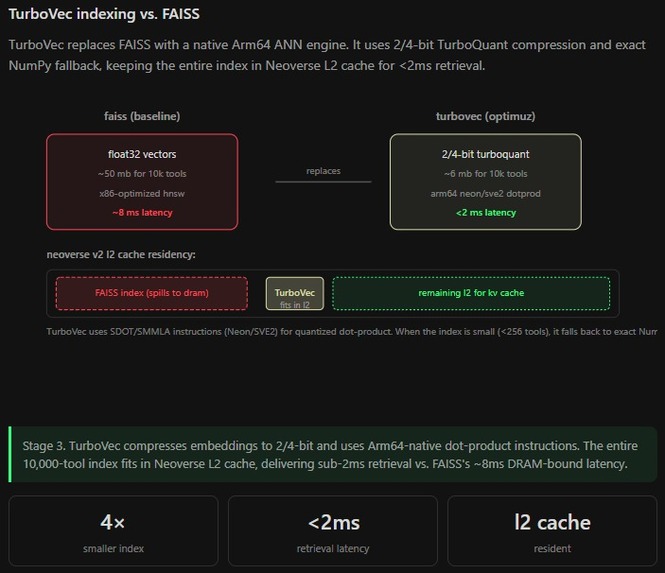Click the '<2ms' retrieval latency stat

point(333,531)
